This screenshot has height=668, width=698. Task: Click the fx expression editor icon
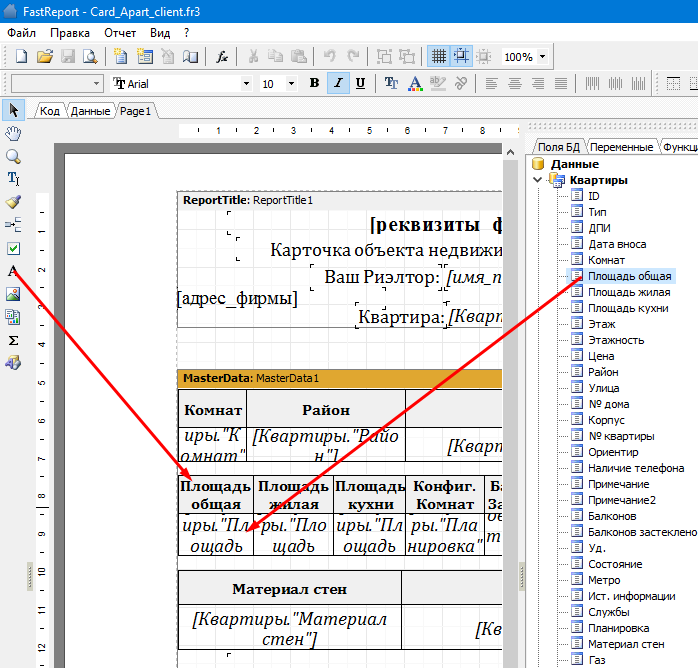[223, 57]
